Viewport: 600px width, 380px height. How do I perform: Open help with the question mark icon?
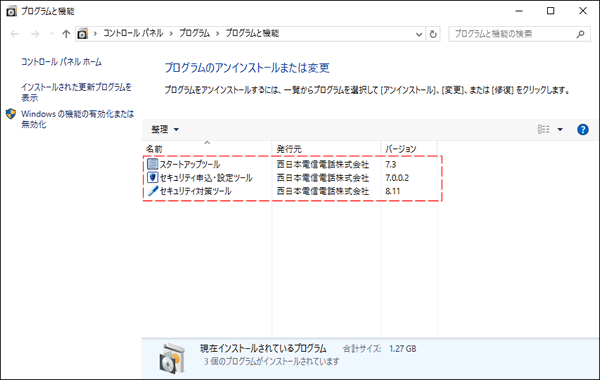tap(582, 129)
